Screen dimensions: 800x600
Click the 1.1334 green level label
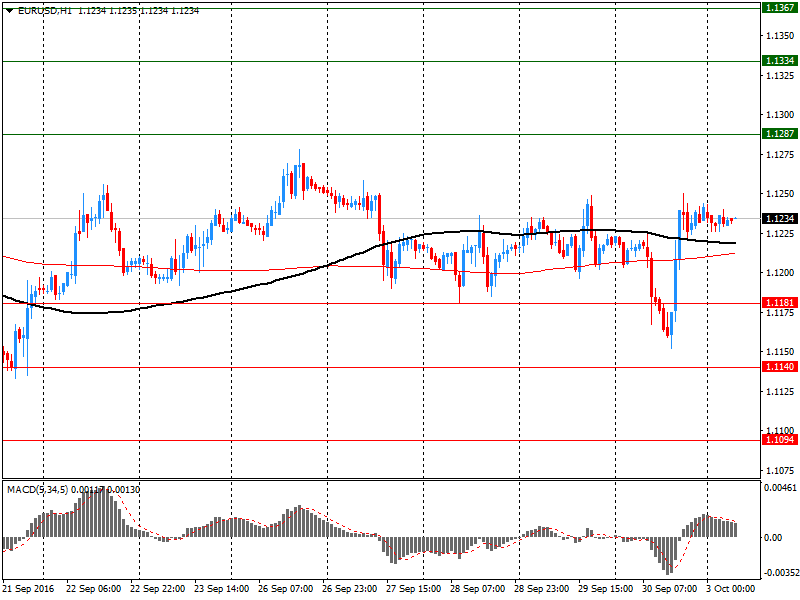pyautogui.click(x=780, y=61)
